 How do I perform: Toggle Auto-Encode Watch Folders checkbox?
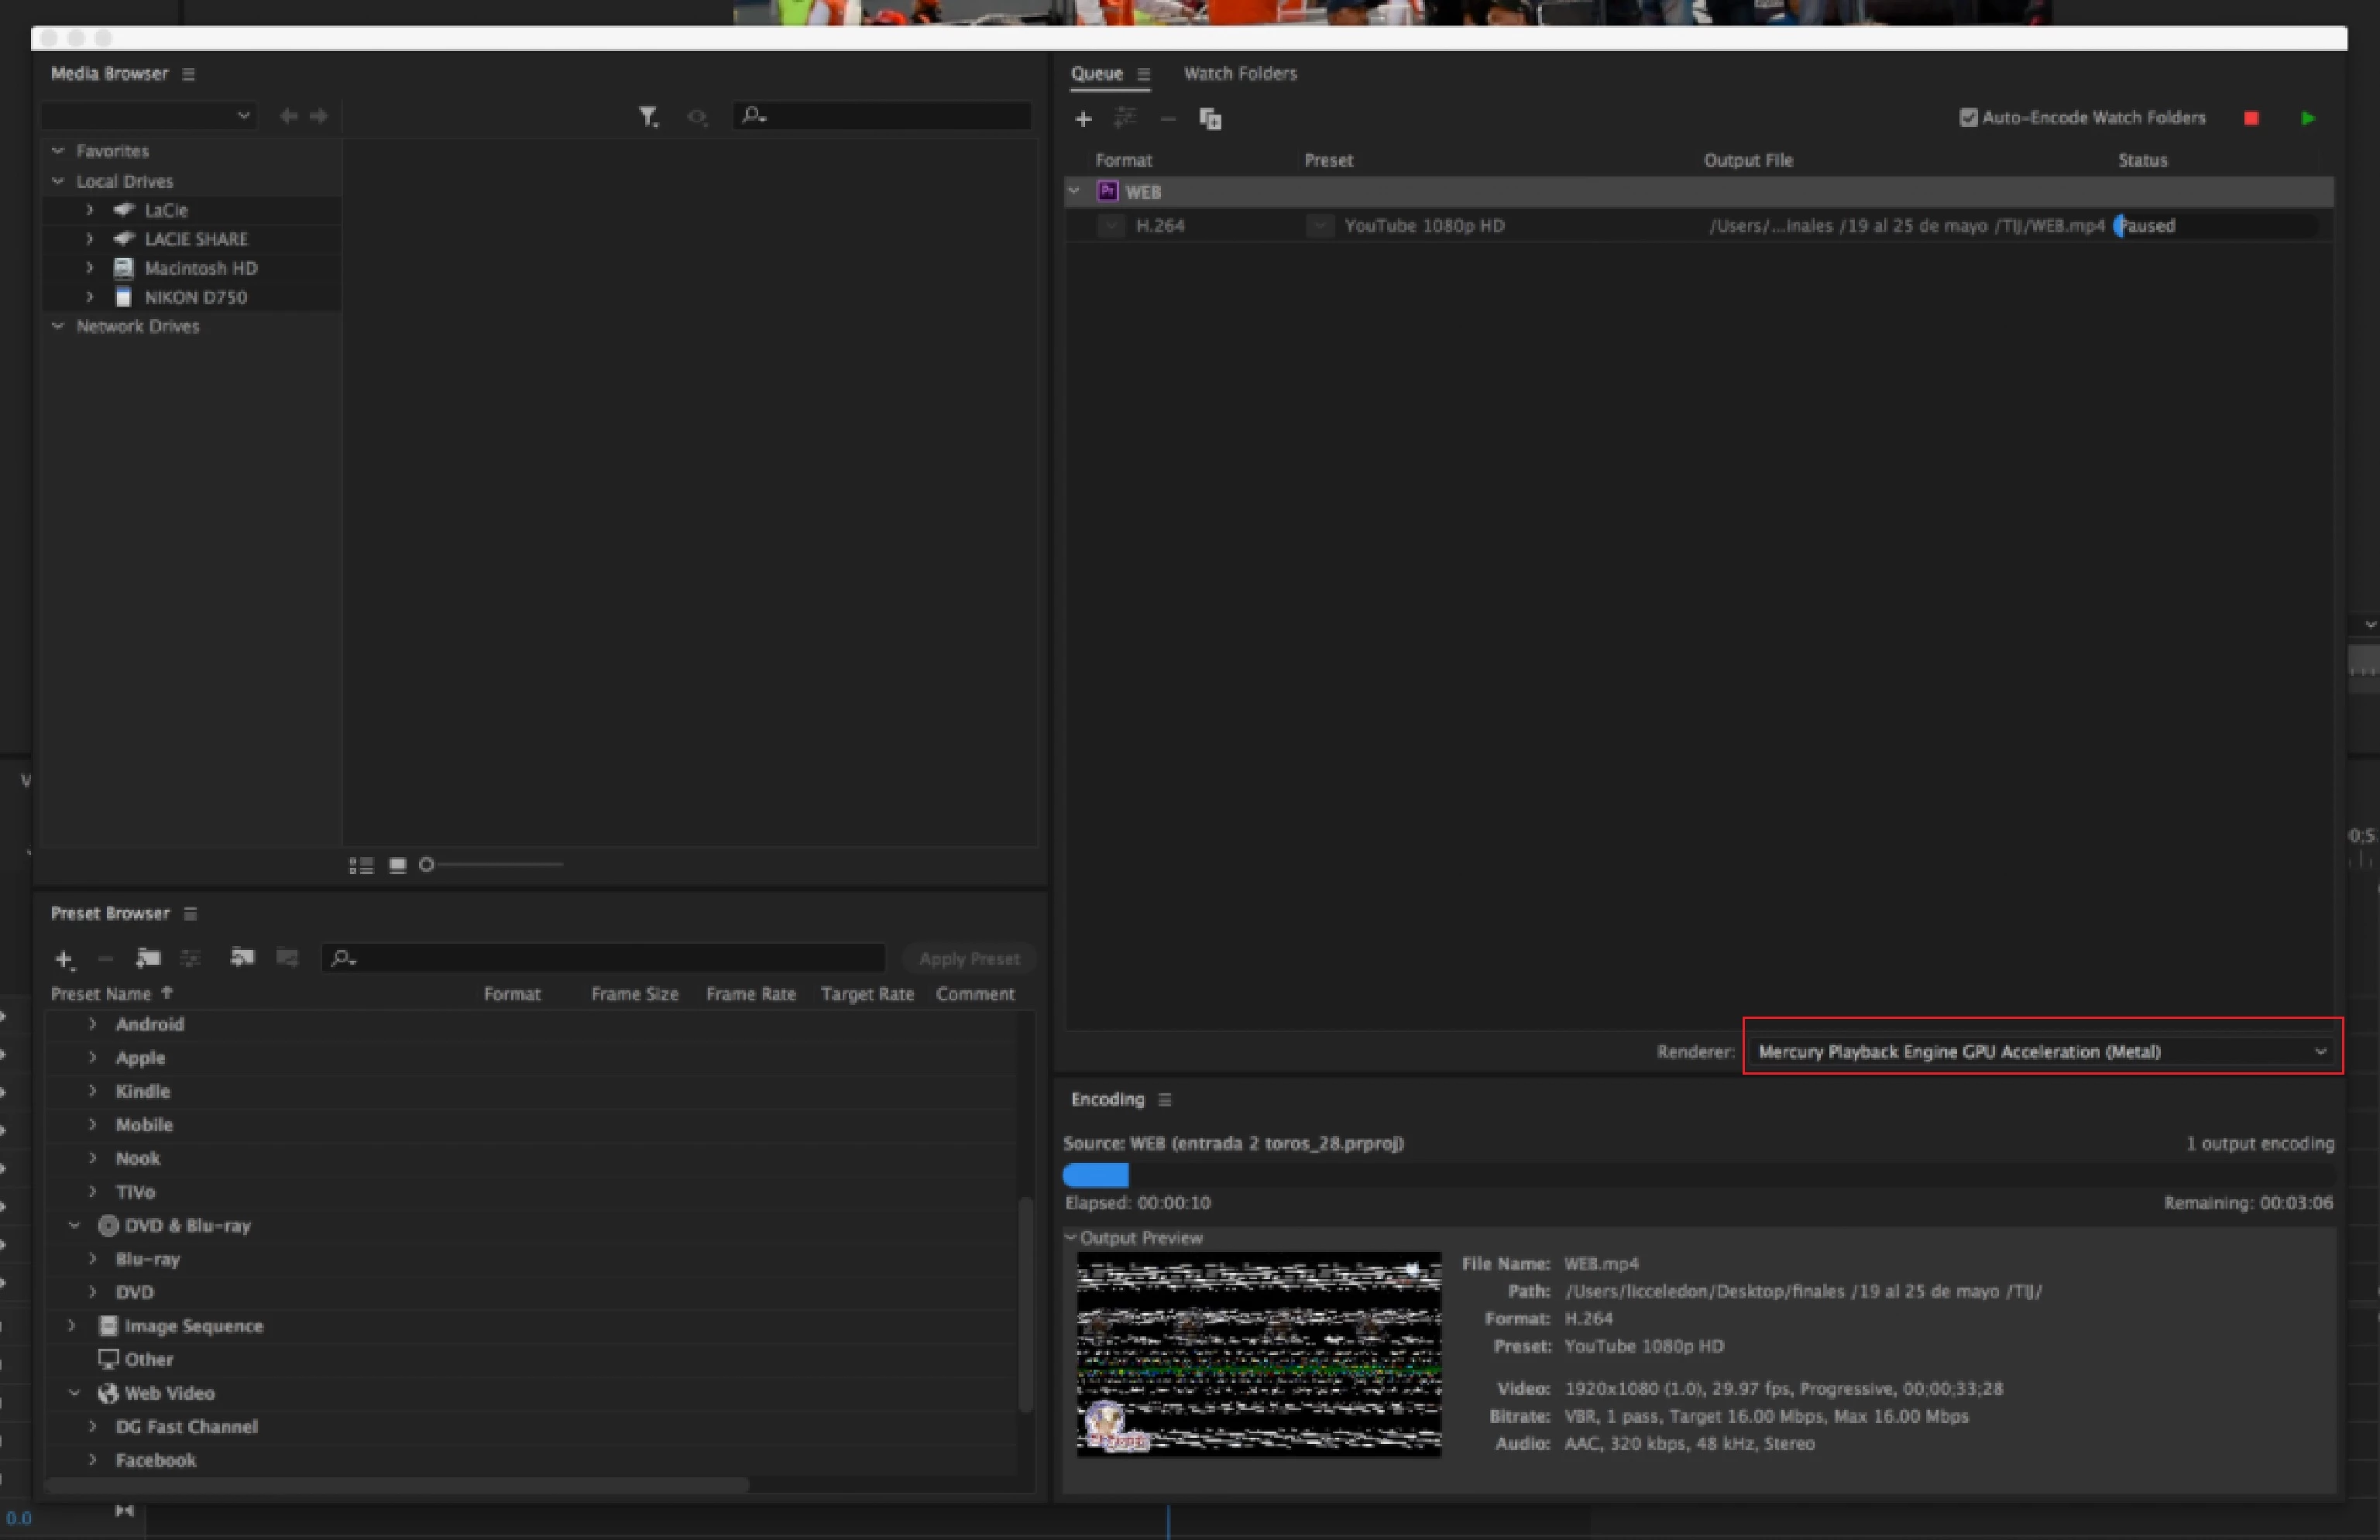[1968, 117]
